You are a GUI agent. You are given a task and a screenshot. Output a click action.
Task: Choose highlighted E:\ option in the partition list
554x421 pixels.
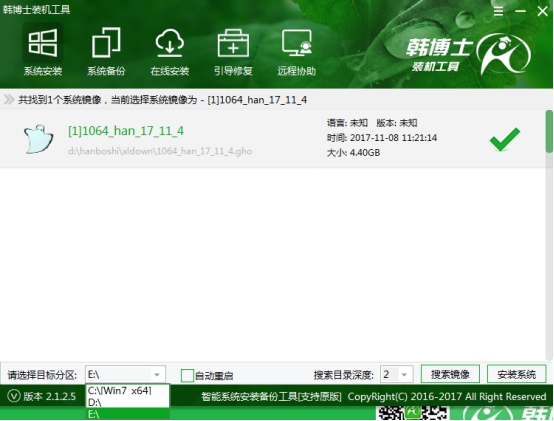tap(128, 414)
